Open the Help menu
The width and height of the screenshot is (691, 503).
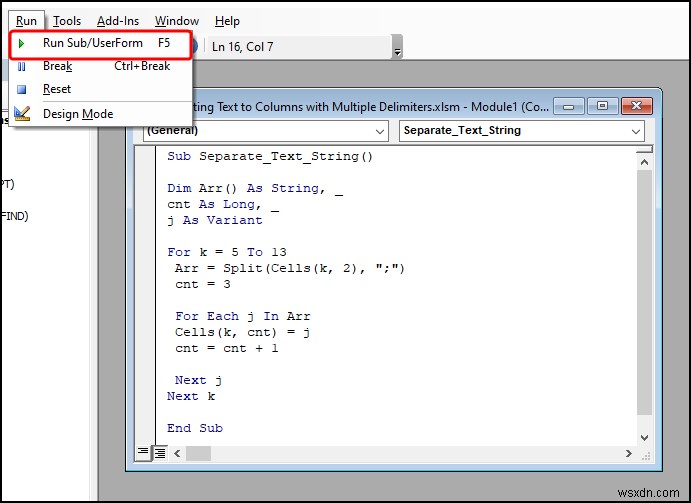click(x=227, y=21)
